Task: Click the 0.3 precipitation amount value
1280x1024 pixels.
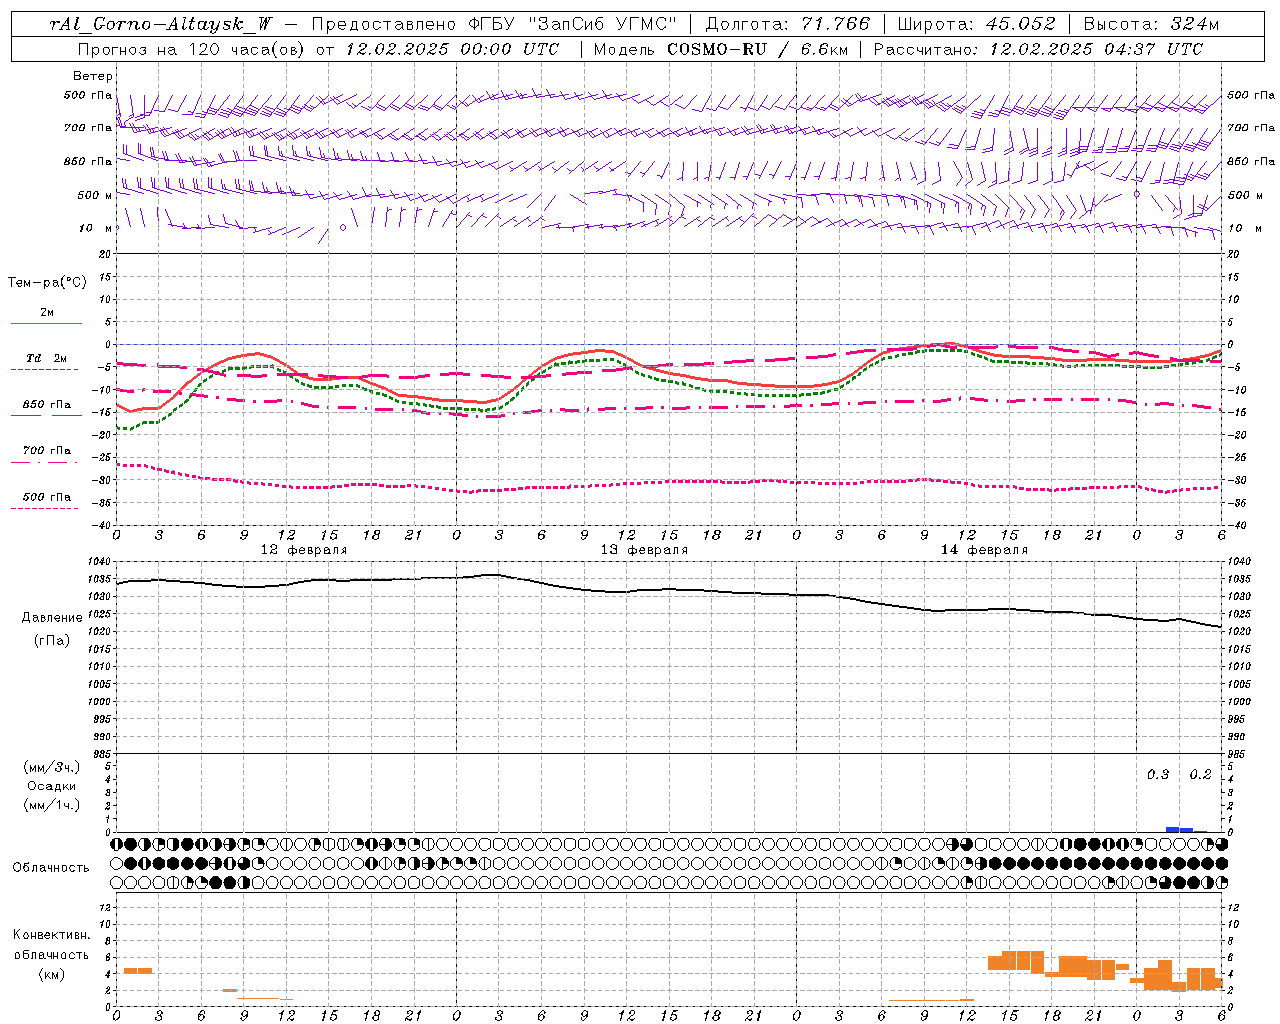Action: 1158,775
